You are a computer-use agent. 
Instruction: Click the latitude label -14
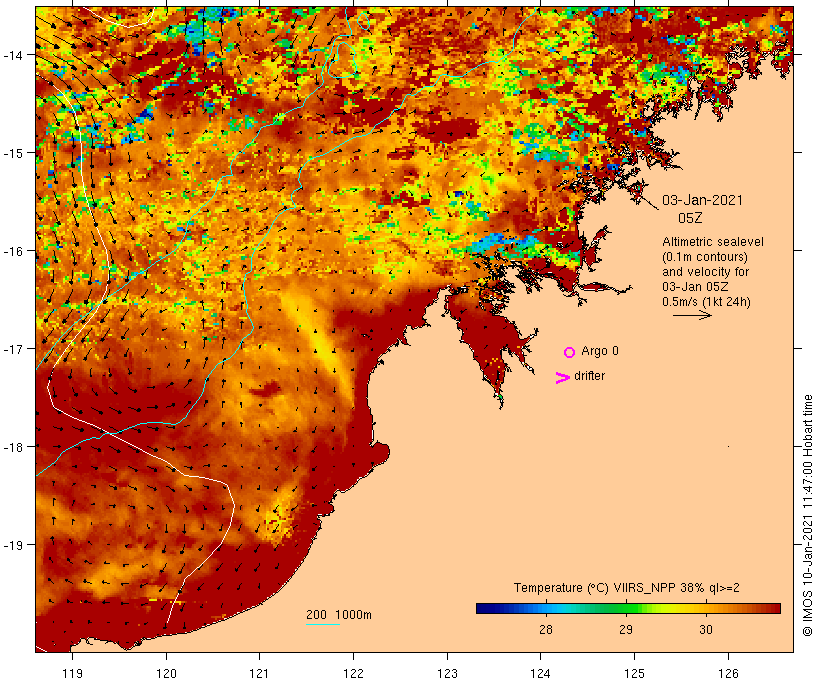point(12,55)
